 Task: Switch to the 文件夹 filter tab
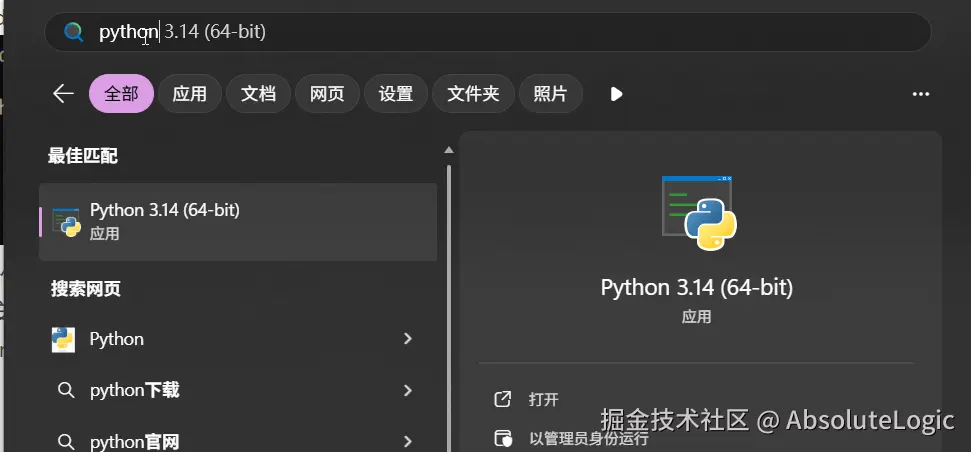(x=473, y=93)
